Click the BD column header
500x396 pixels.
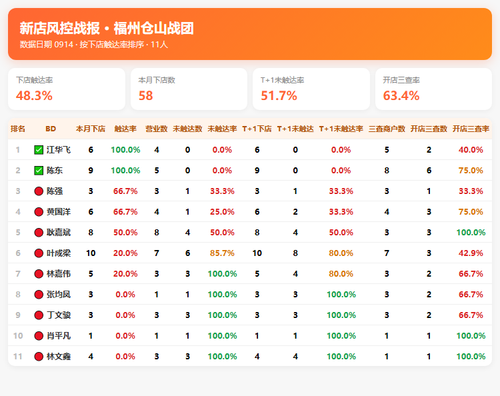coord(51,129)
